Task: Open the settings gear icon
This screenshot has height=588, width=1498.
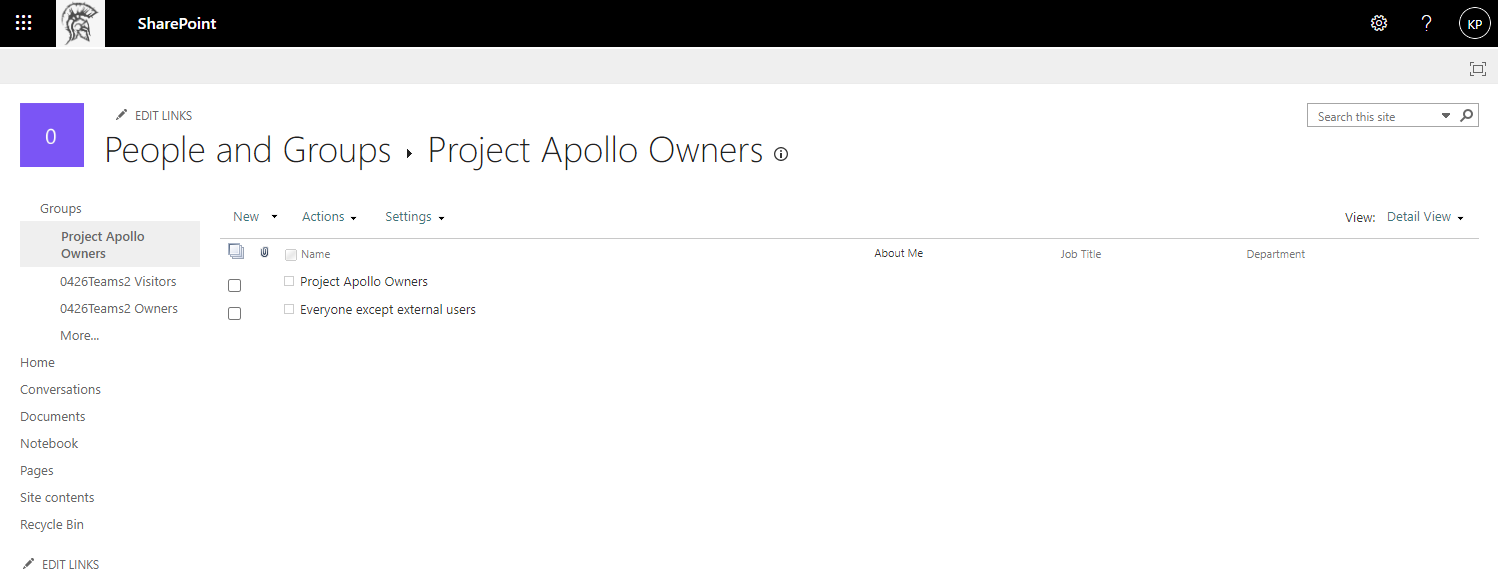Action: click(x=1379, y=23)
